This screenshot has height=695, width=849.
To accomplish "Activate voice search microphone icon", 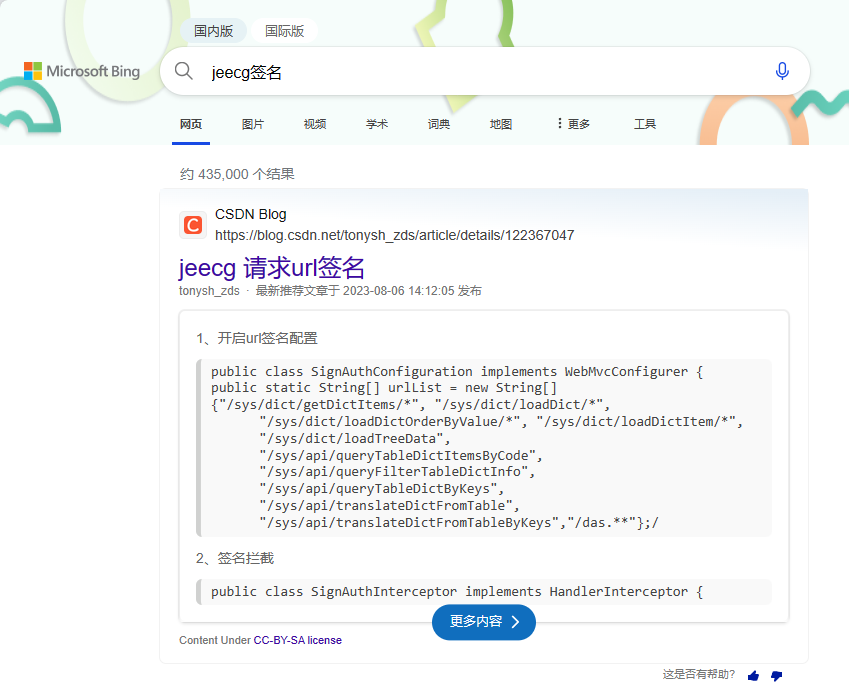I will click(x=782, y=71).
